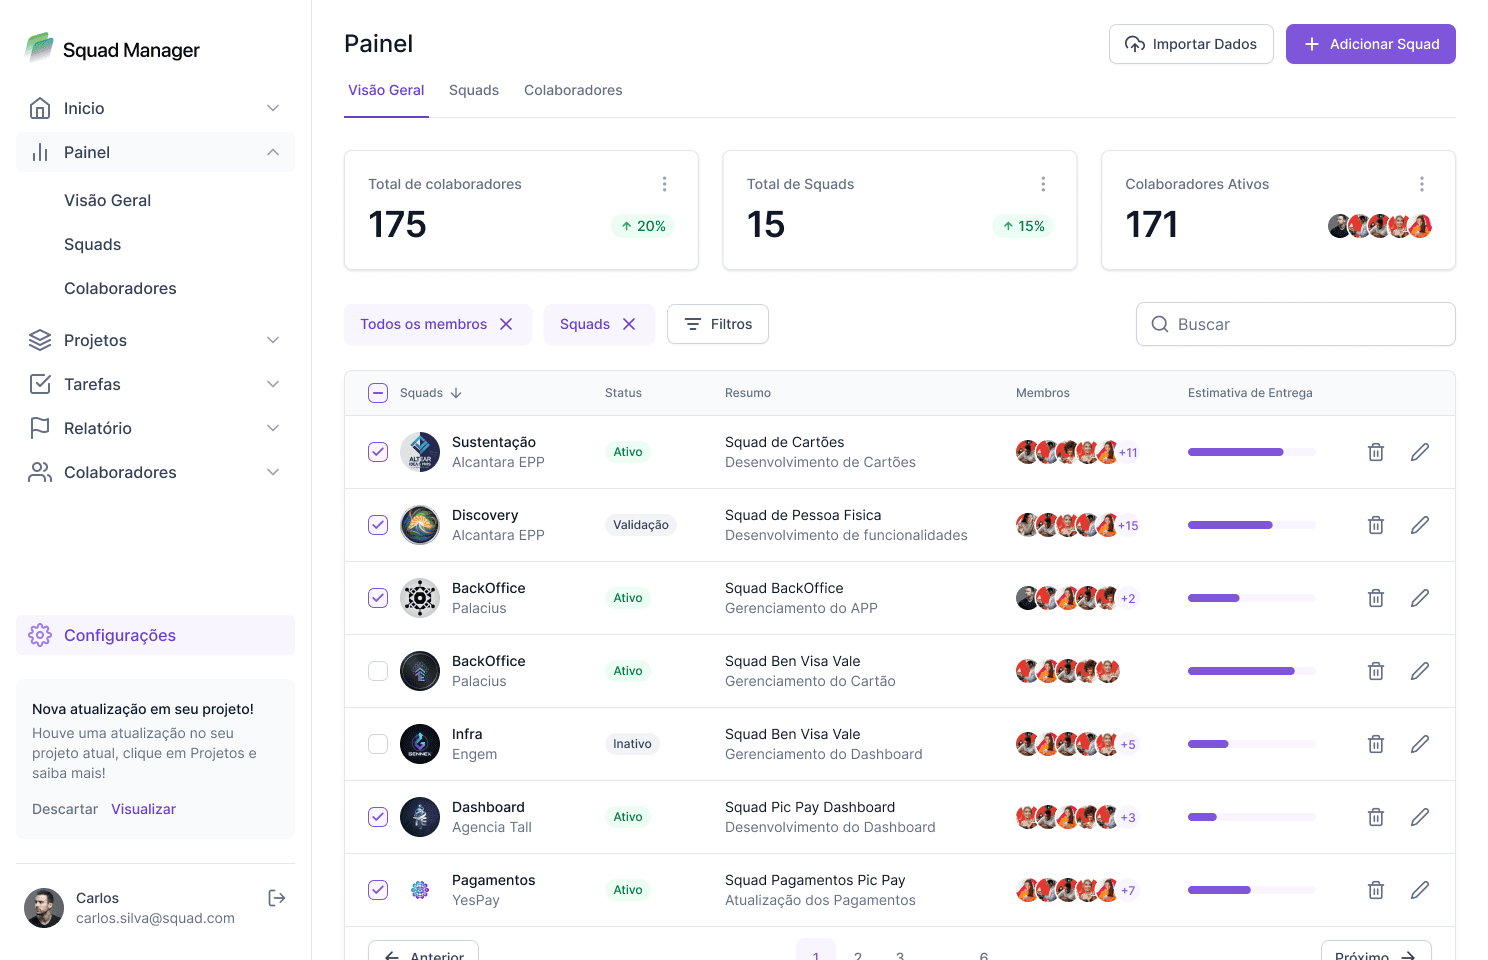Image resolution: width=1488 pixels, height=960 pixels.
Task: Open the edit pencil for the Discovery squad
Action: coord(1419,524)
